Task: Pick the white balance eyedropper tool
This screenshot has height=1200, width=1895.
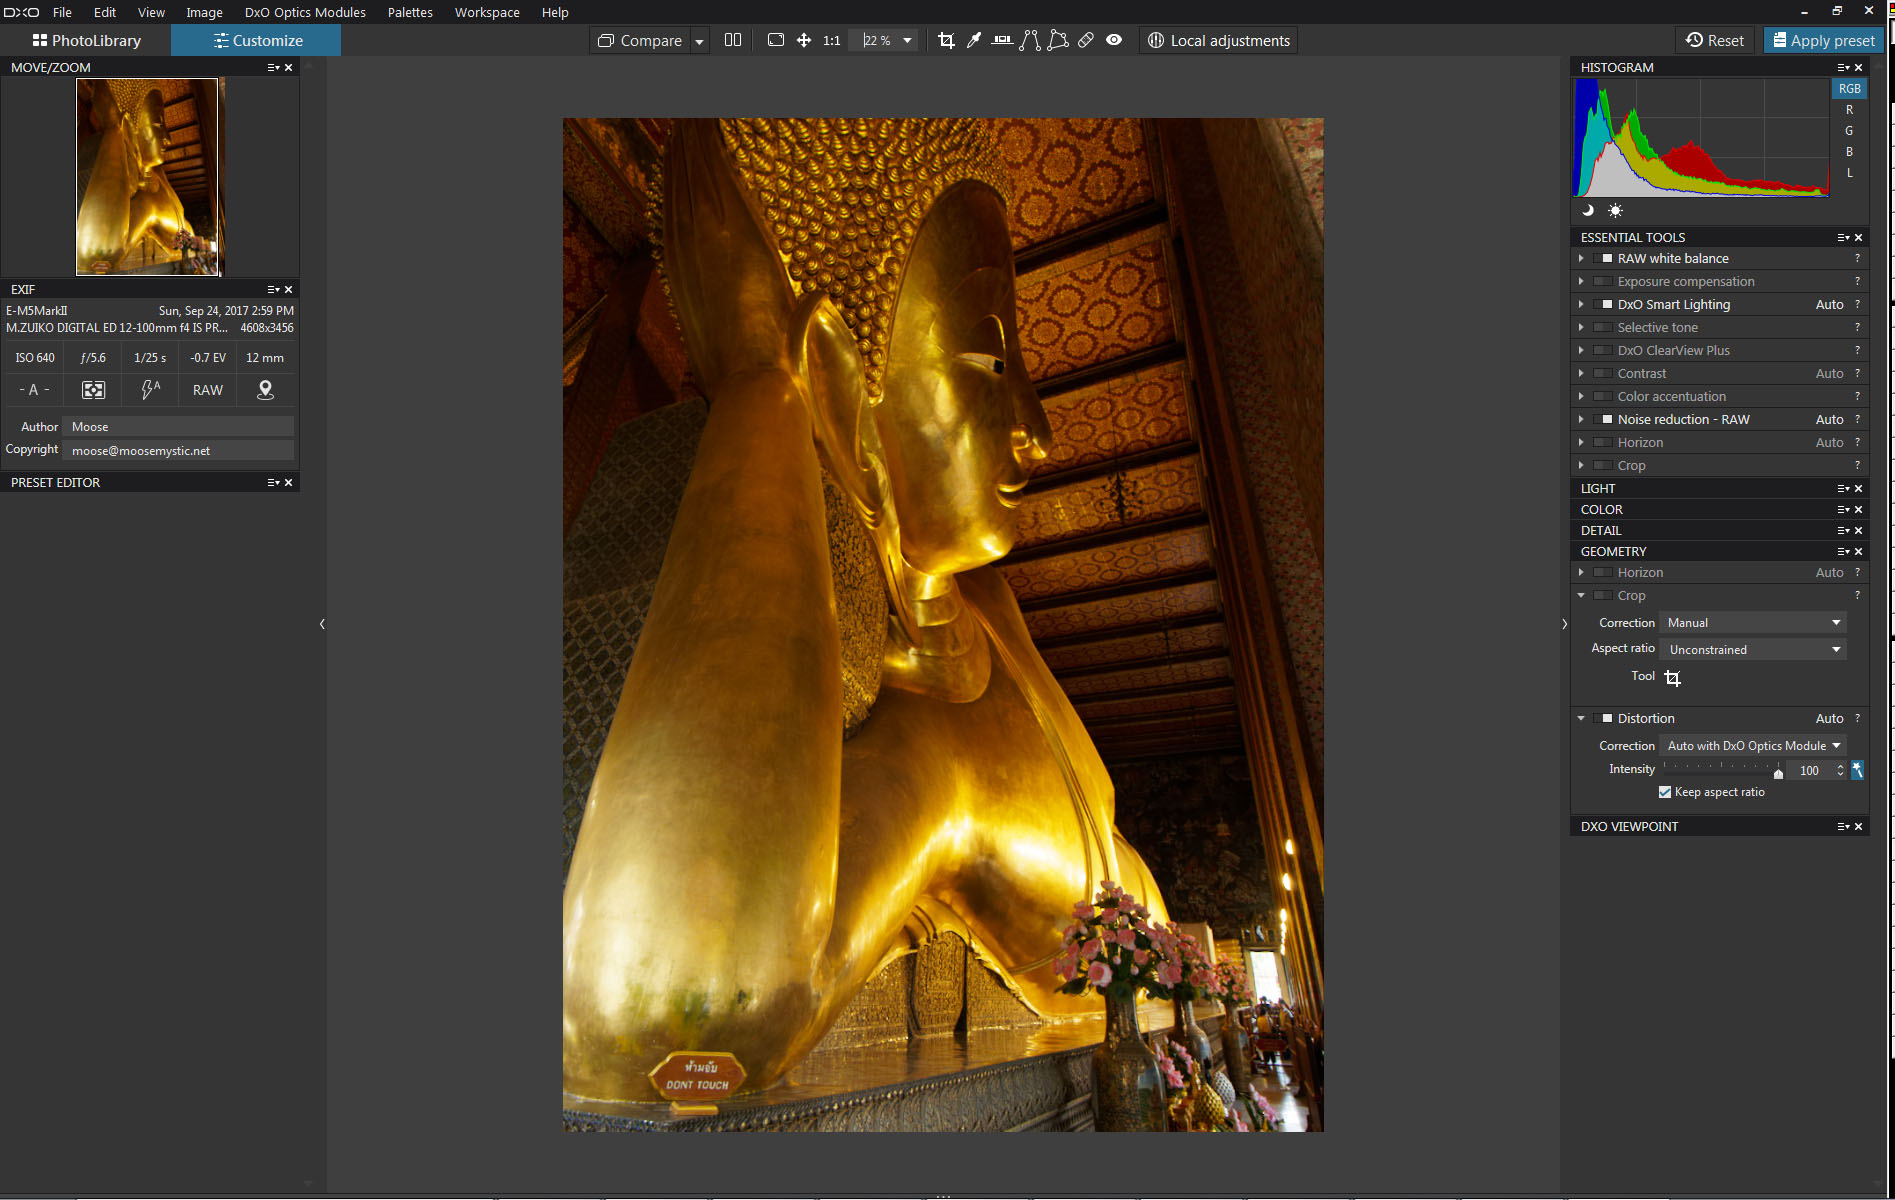Action: (974, 40)
